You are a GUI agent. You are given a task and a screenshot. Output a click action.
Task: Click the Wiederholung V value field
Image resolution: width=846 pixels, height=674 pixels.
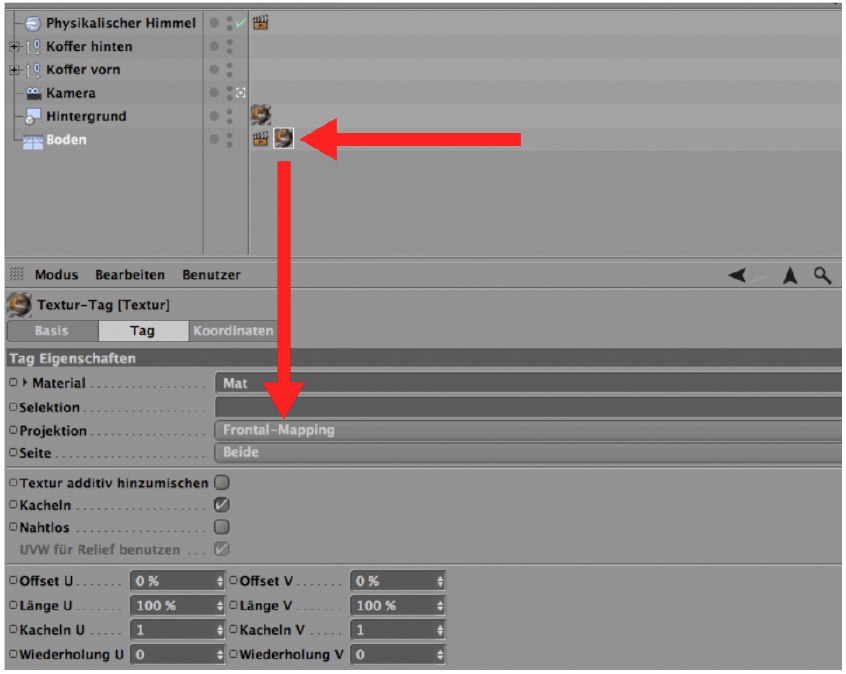click(x=393, y=655)
